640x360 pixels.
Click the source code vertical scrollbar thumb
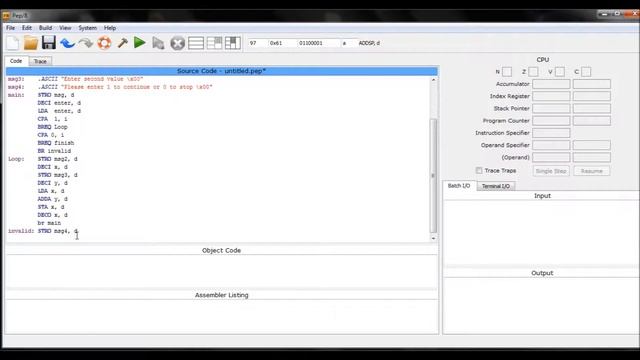[433, 176]
